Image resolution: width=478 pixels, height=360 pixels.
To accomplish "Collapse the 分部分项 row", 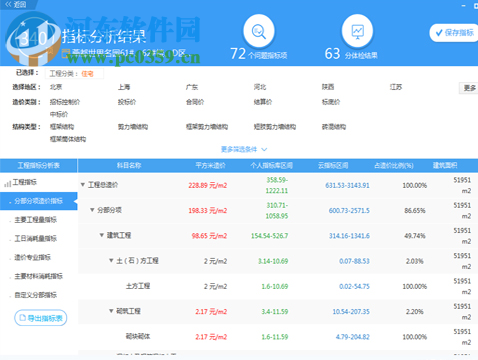I will [x=92, y=210].
